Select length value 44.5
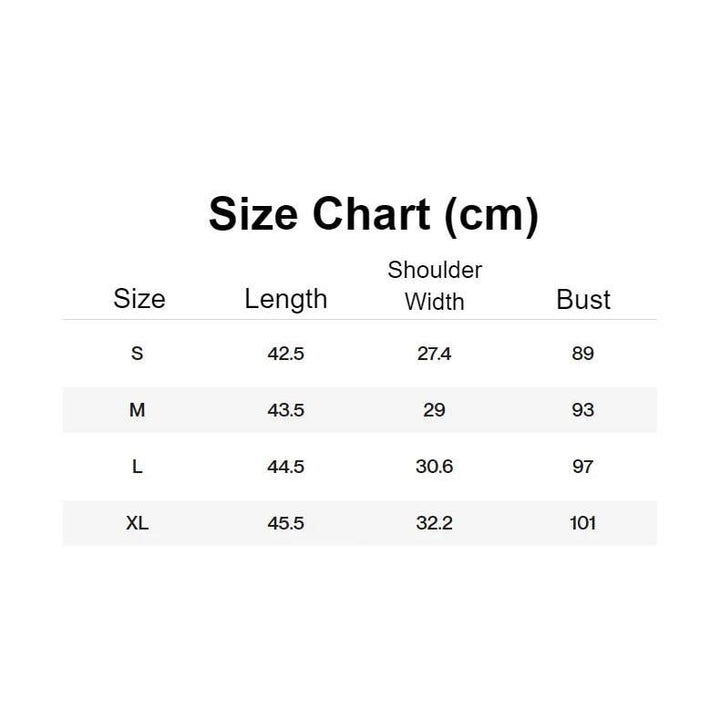The height and width of the screenshot is (720, 720). tap(286, 467)
